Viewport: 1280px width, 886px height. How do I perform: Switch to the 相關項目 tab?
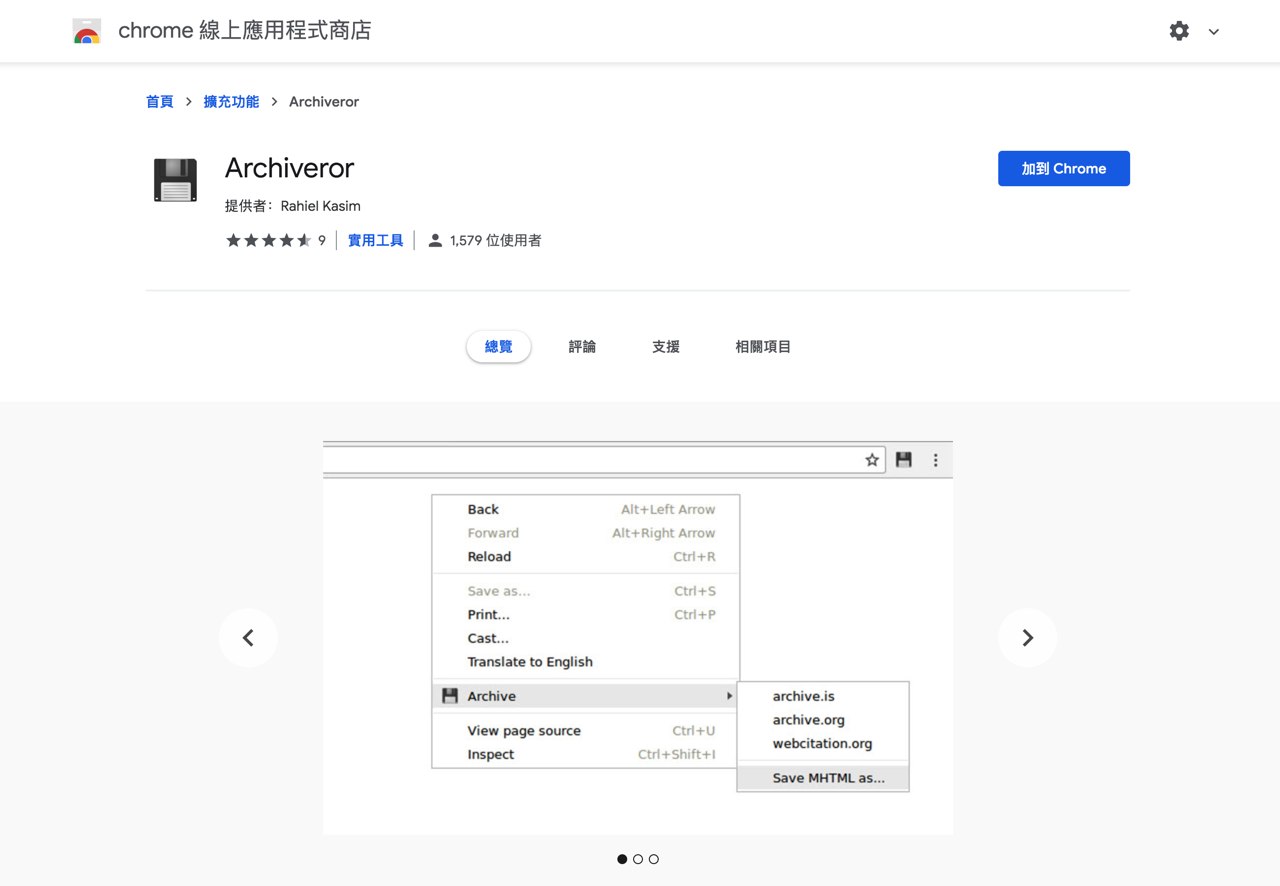click(x=763, y=347)
